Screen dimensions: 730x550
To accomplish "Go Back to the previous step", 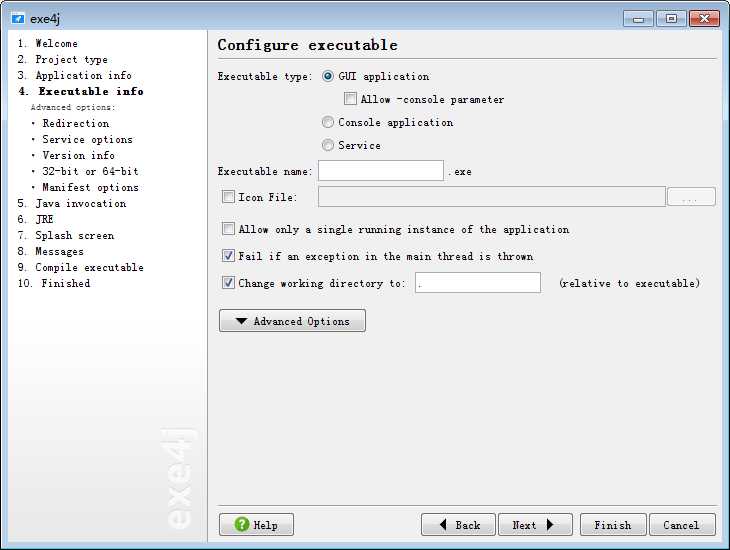I will 458,525.
